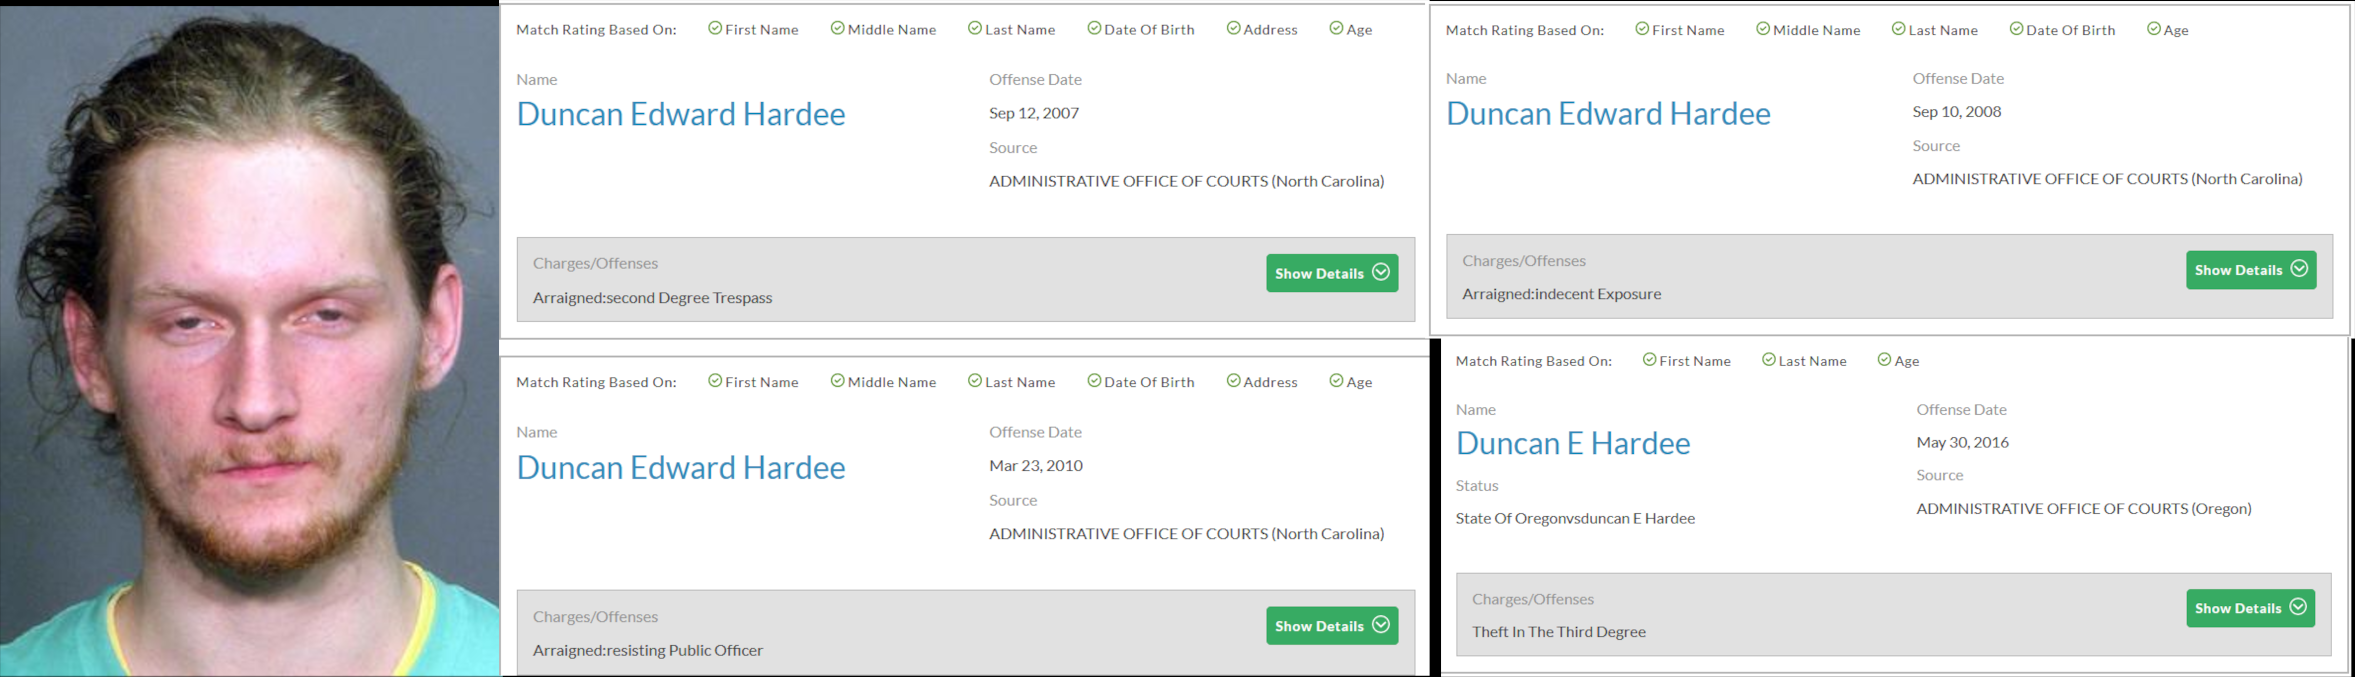Click First Name check icon in Sep 12, 2007 record
The width and height of the screenshot is (2355, 677).
coord(715,29)
